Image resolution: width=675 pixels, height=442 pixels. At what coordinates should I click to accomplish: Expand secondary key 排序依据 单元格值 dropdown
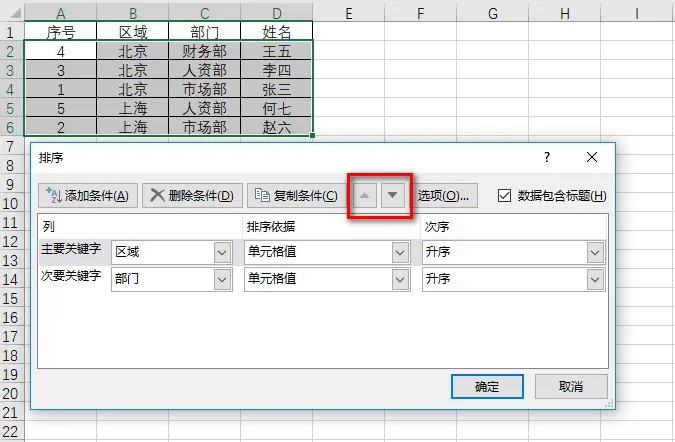point(400,279)
